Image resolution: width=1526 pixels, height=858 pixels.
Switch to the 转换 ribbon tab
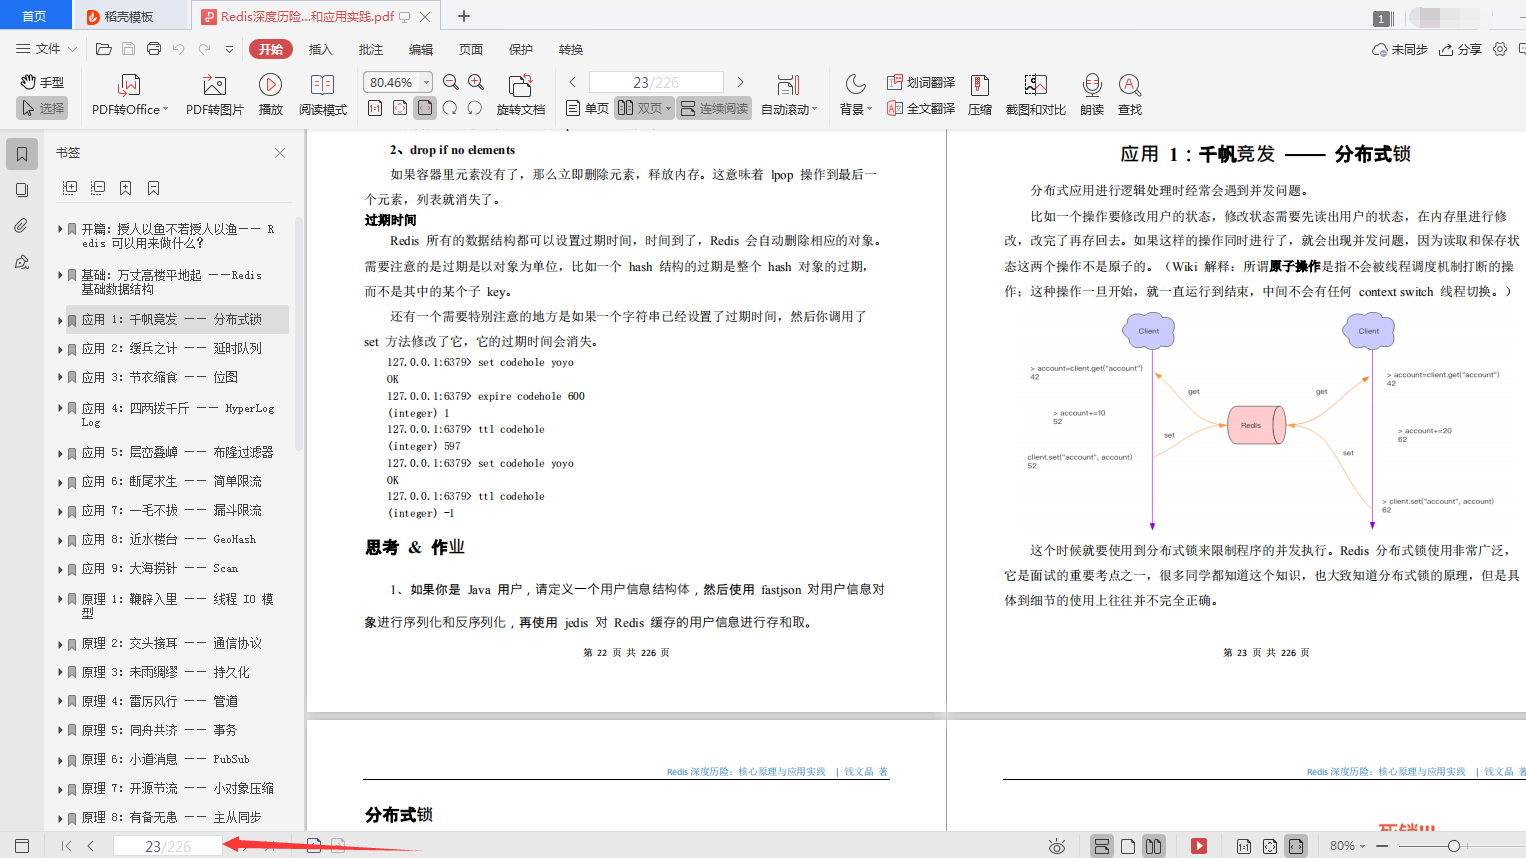point(571,49)
